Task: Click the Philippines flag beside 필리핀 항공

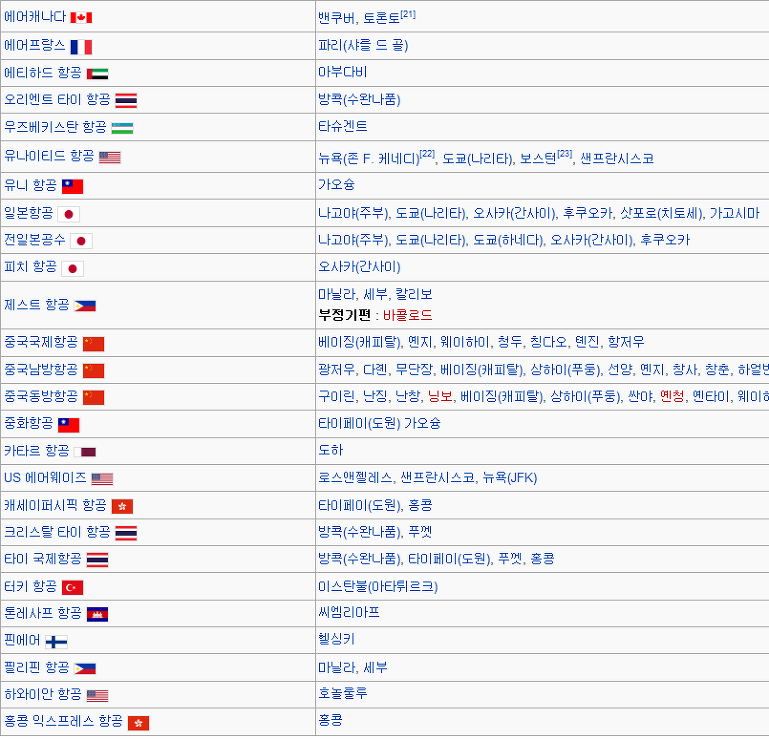Action: click(x=85, y=668)
